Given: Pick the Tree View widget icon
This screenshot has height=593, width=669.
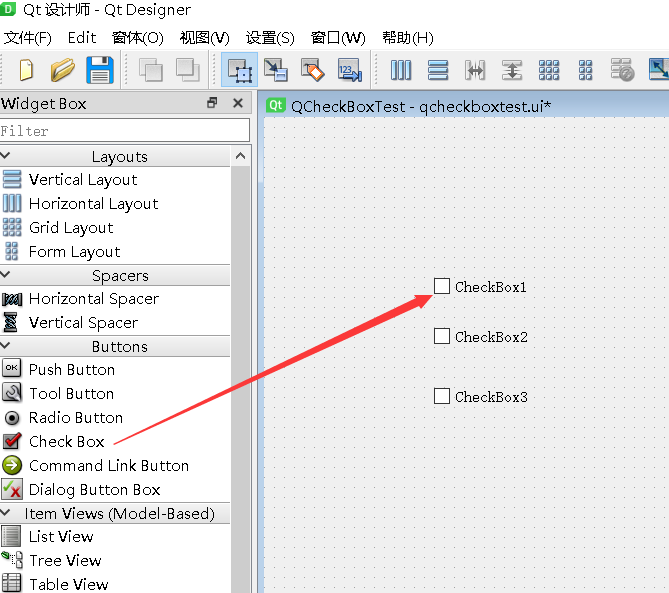Looking at the screenshot, I should point(12,560).
